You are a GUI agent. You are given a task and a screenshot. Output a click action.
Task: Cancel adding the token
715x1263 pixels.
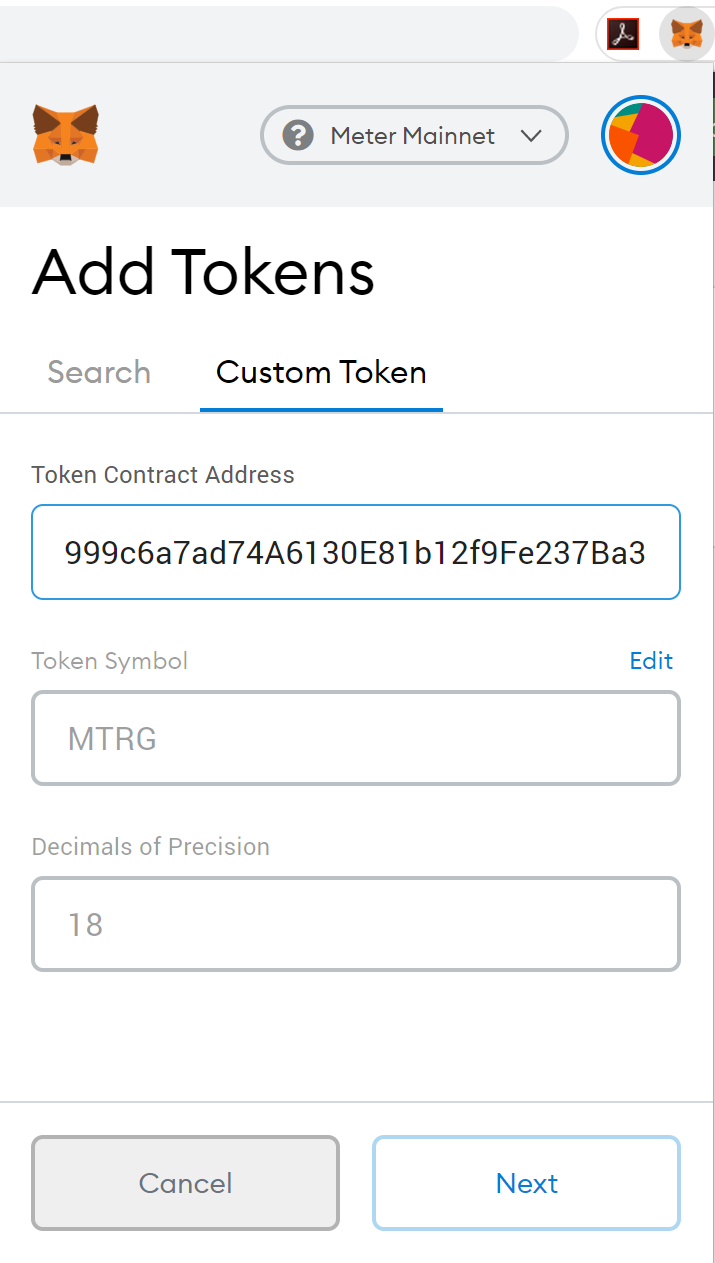[x=185, y=1183]
